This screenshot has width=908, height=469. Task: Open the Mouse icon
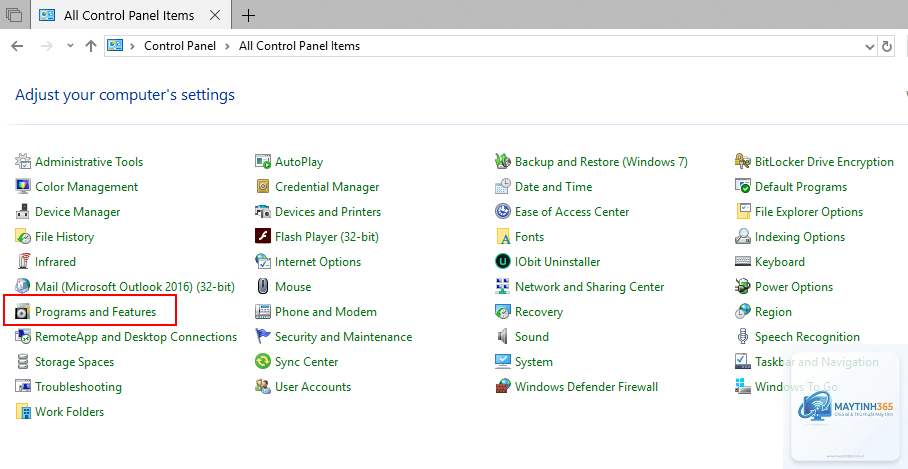coord(263,286)
